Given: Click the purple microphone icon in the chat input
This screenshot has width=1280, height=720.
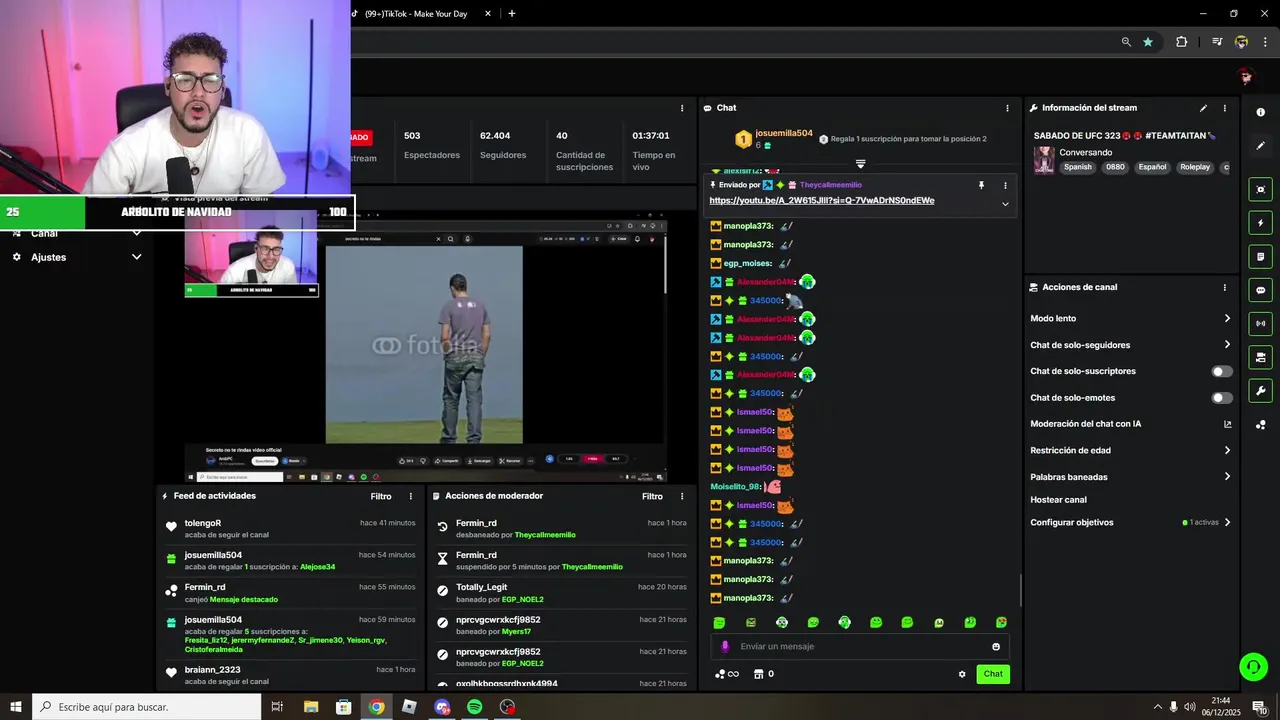Looking at the screenshot, I should point(725,646).
